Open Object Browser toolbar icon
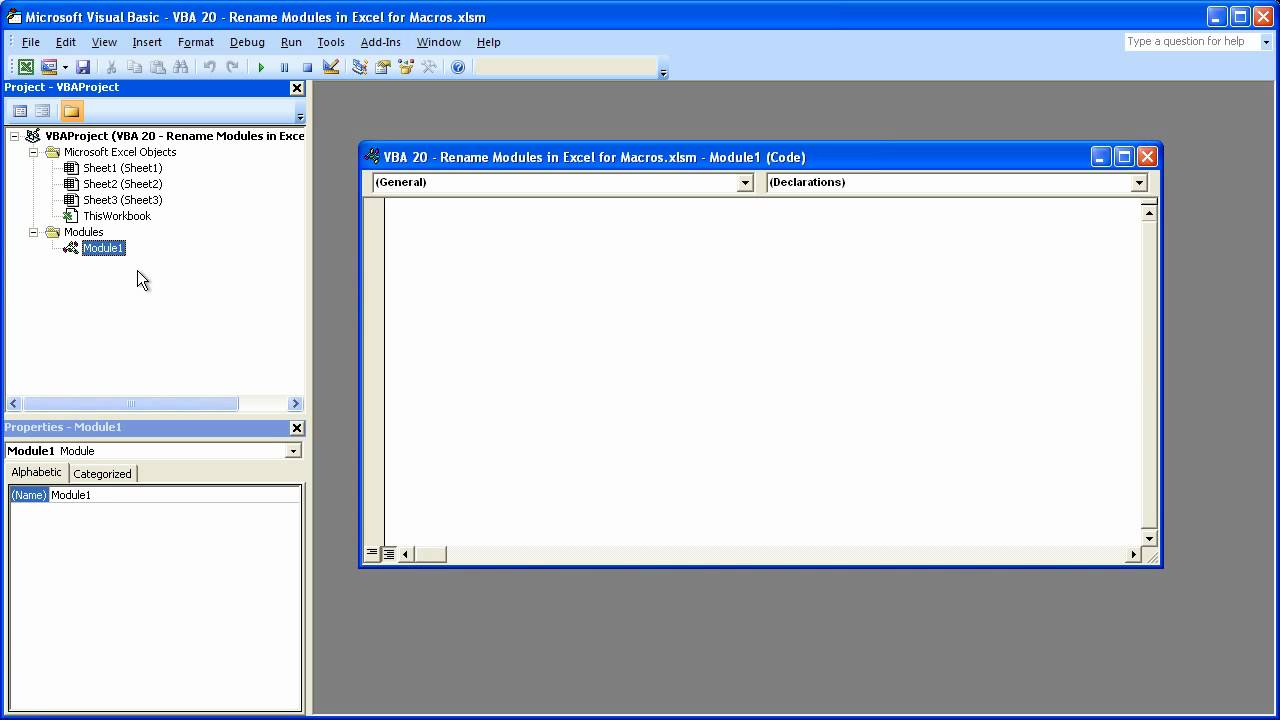Image resolution: width=1280 pixels, height=720 pixels. pyautogui.click(x=405, y=67)
